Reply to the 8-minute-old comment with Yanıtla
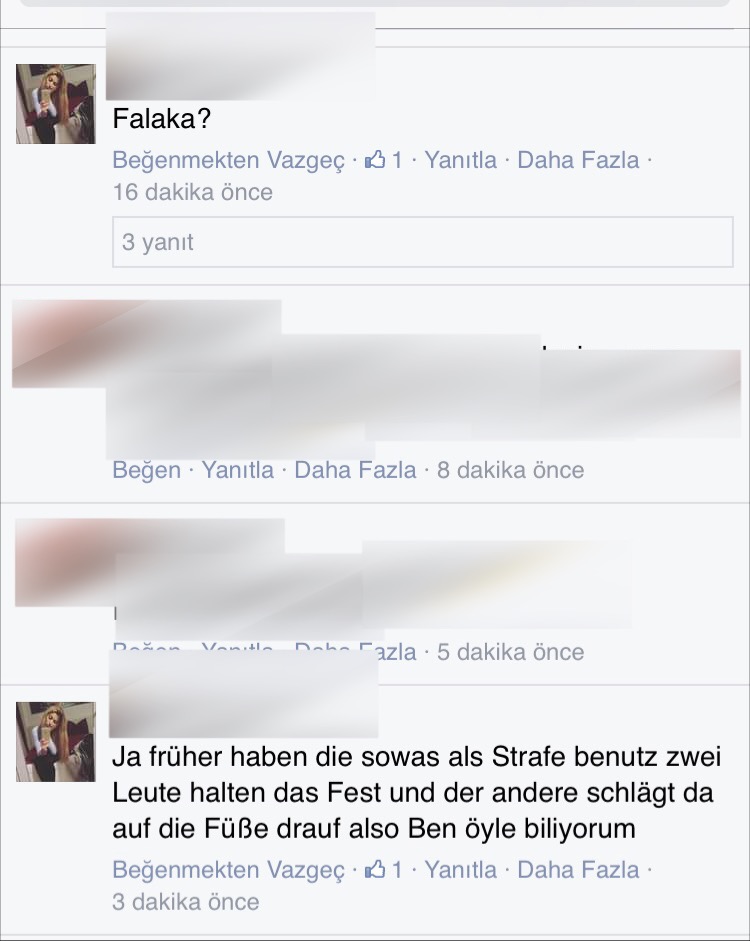 tap(238, 470)
